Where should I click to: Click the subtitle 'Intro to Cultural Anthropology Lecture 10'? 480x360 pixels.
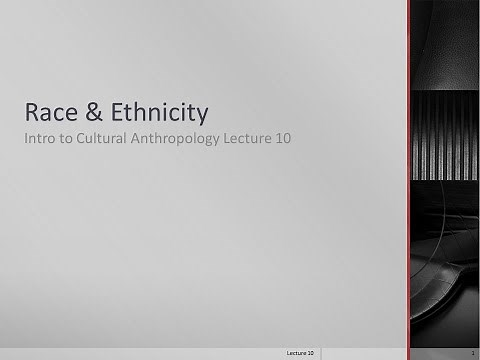(157, 138)
